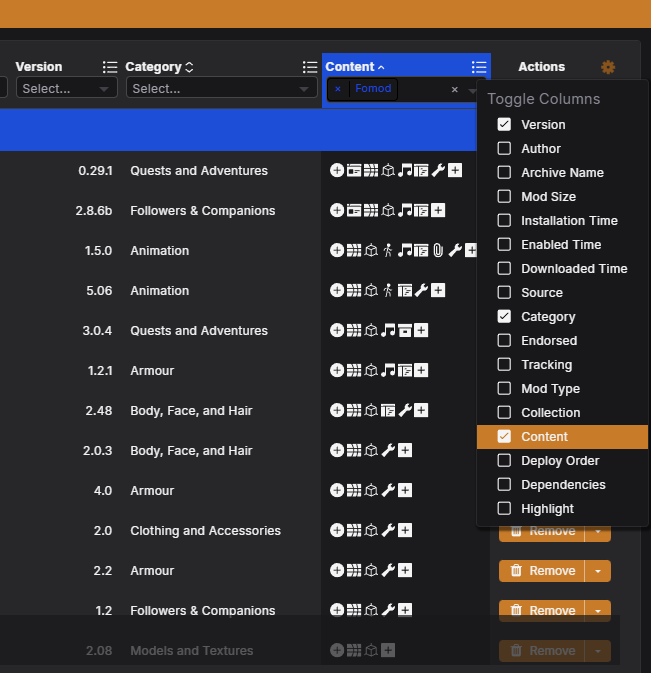
Task: Click the circled plus plugin icon in row 0.29.1
Action: (x=337, y=170)
